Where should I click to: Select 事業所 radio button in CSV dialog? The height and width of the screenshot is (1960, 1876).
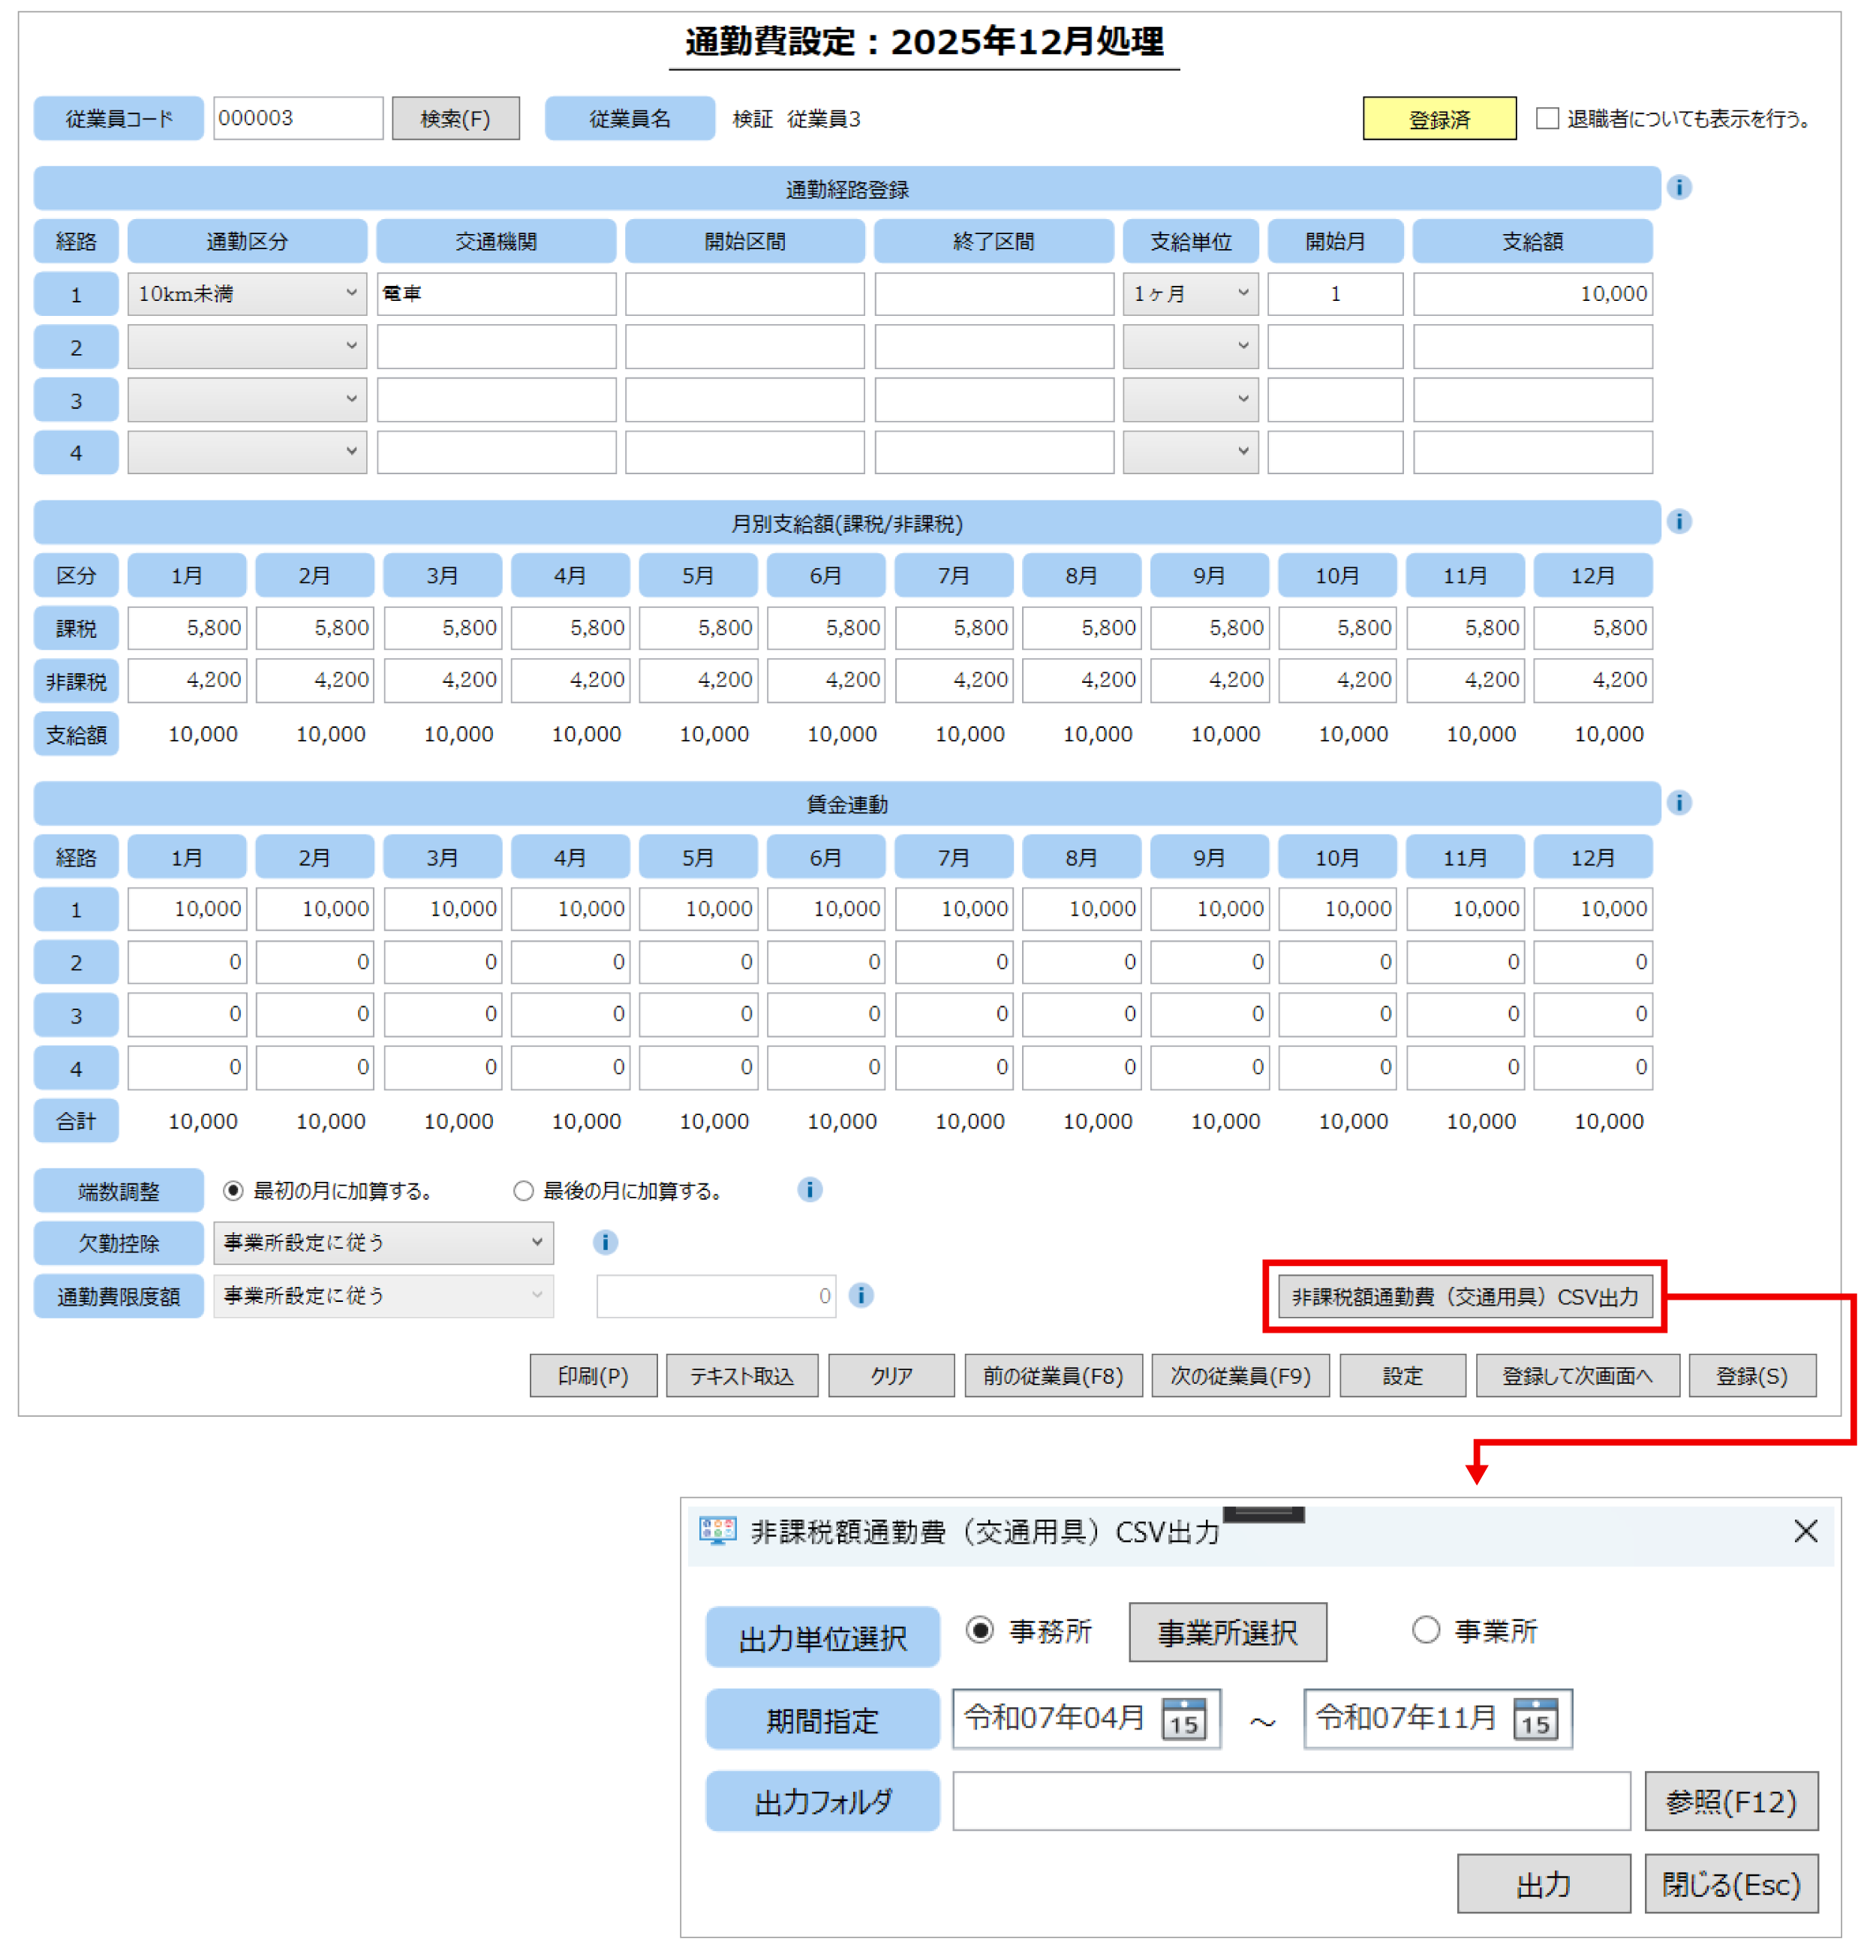click(1425, 1631)
